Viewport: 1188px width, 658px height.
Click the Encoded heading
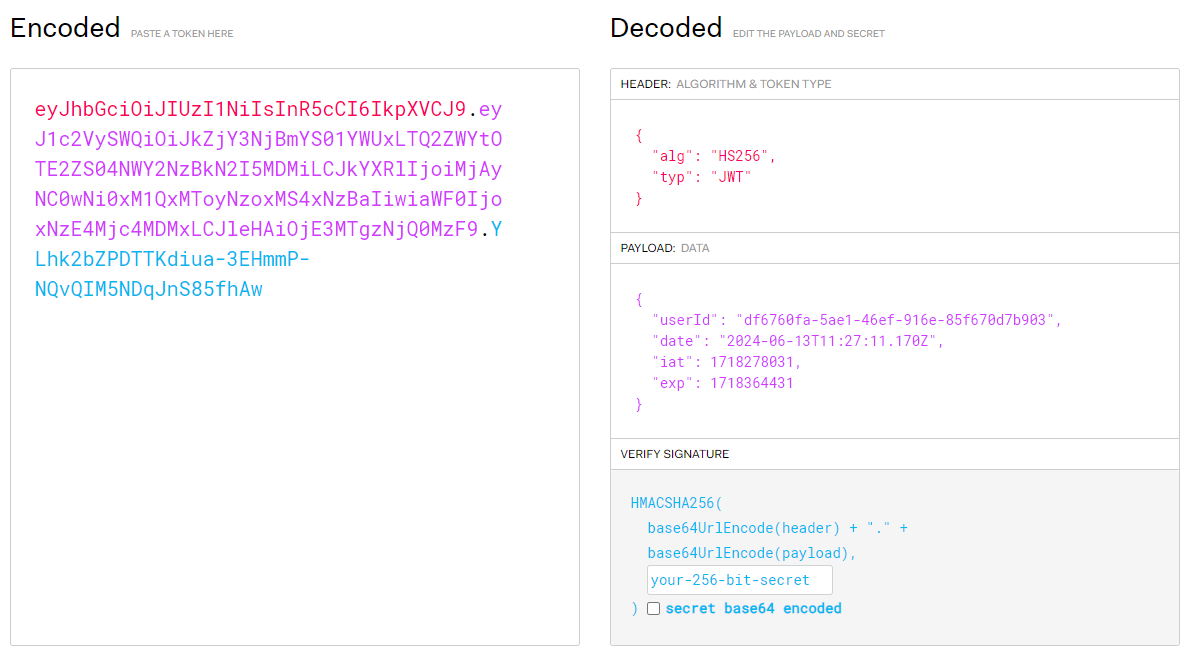tap(65, 28)
